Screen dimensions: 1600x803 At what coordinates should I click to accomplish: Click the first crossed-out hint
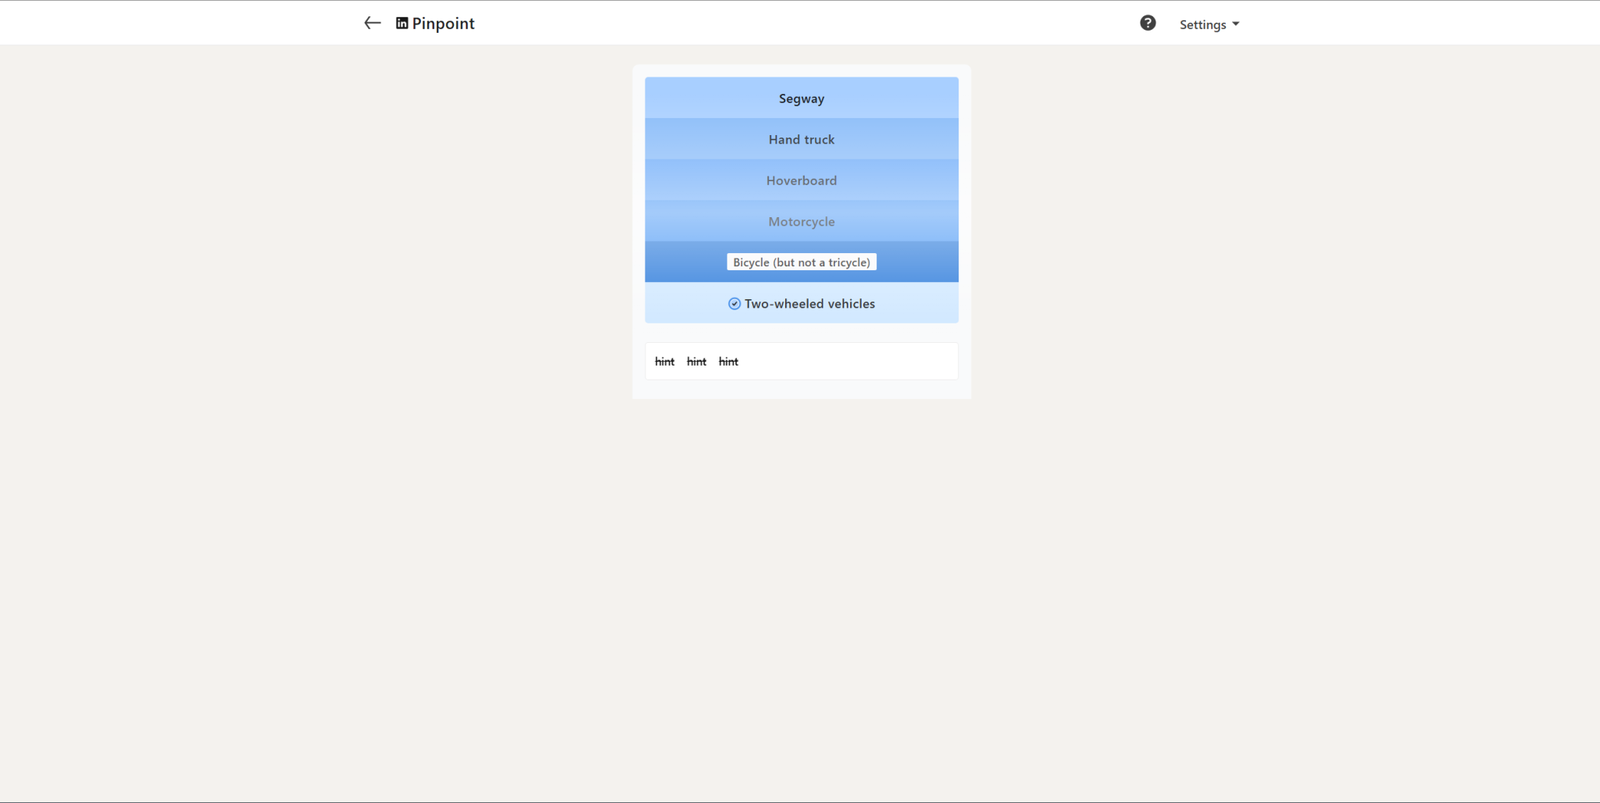tap(664, 361)
